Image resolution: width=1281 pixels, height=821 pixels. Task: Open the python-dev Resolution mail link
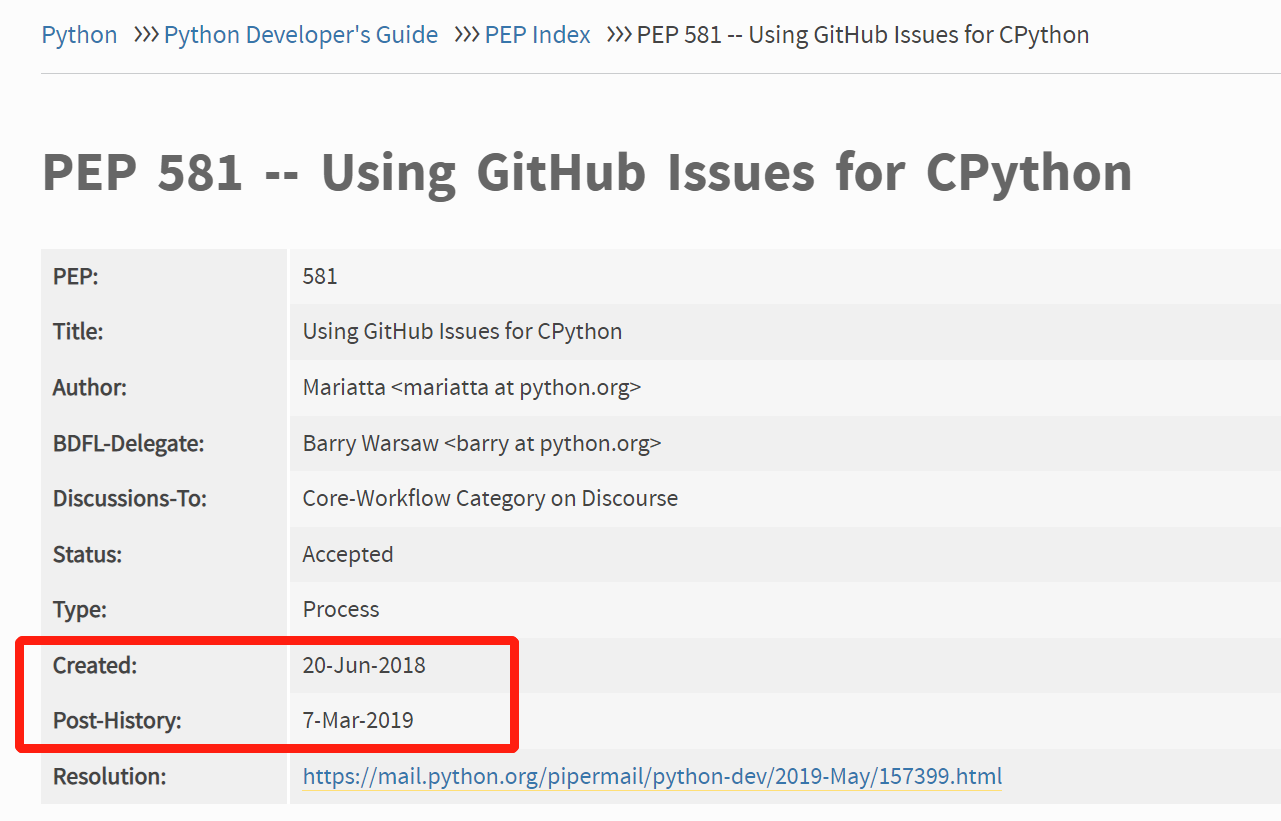[652, 776]
